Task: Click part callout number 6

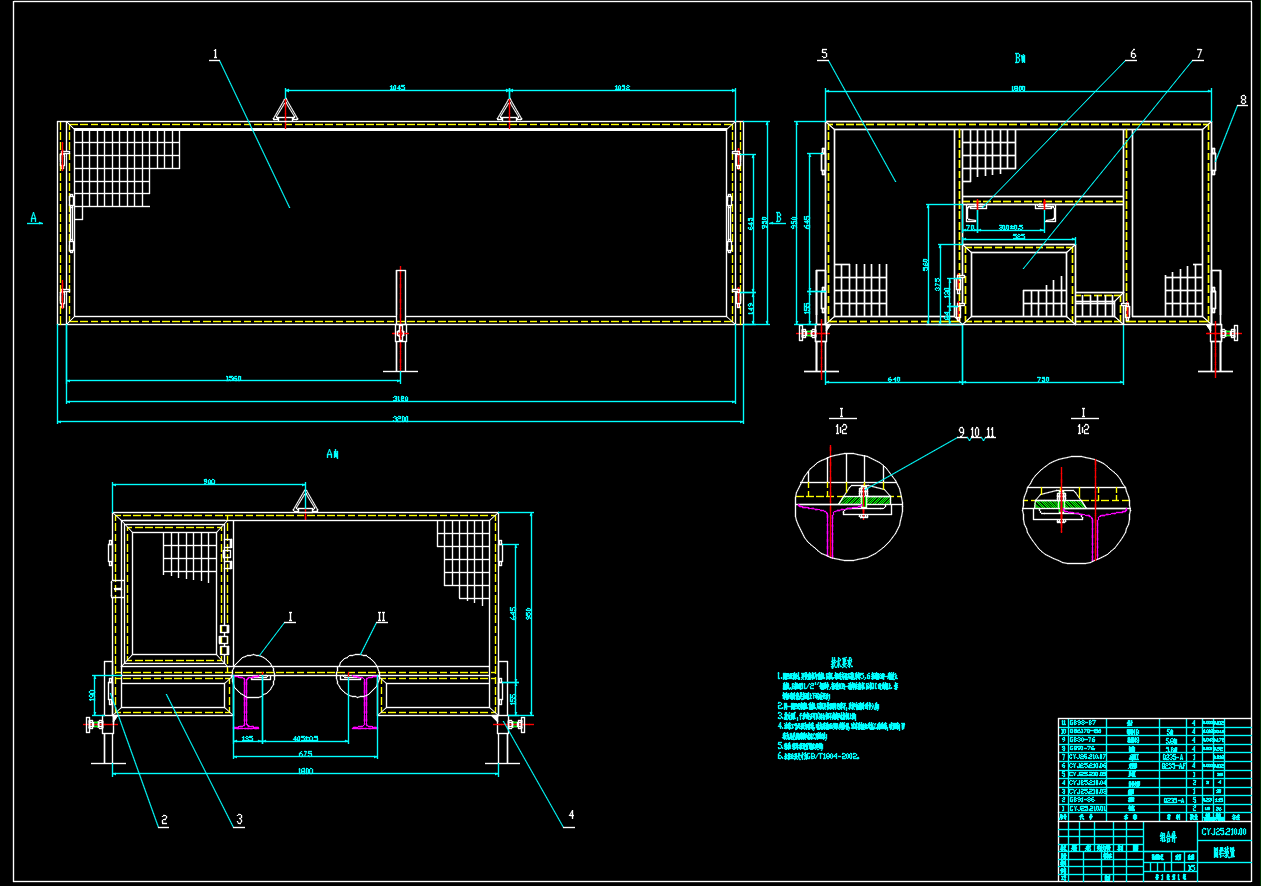Action: (x=1132, y=56)
